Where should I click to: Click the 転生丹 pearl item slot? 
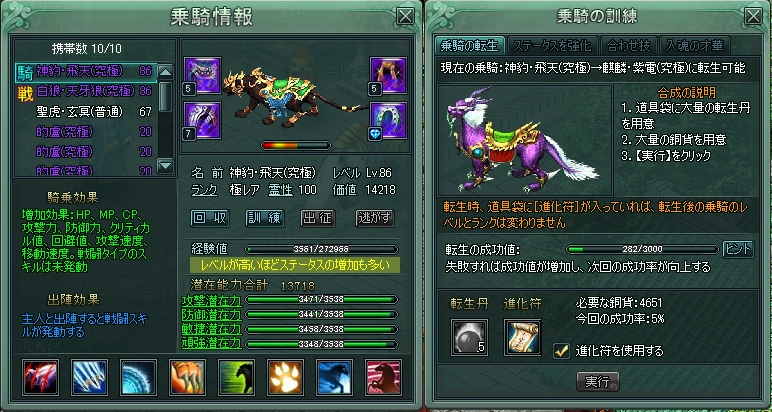[x=469, y=337]
